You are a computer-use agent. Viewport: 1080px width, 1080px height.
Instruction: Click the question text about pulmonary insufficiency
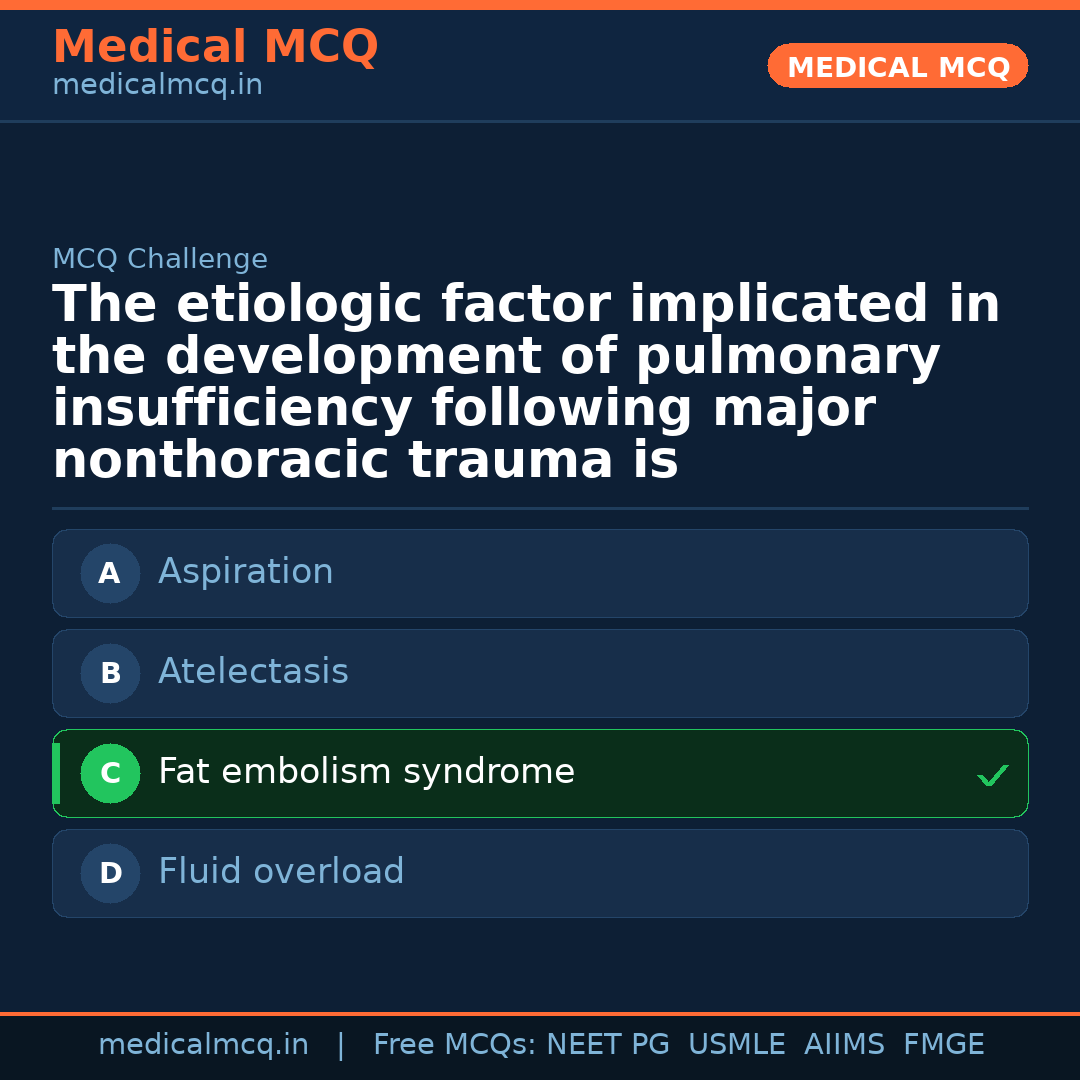click(526, 382)
